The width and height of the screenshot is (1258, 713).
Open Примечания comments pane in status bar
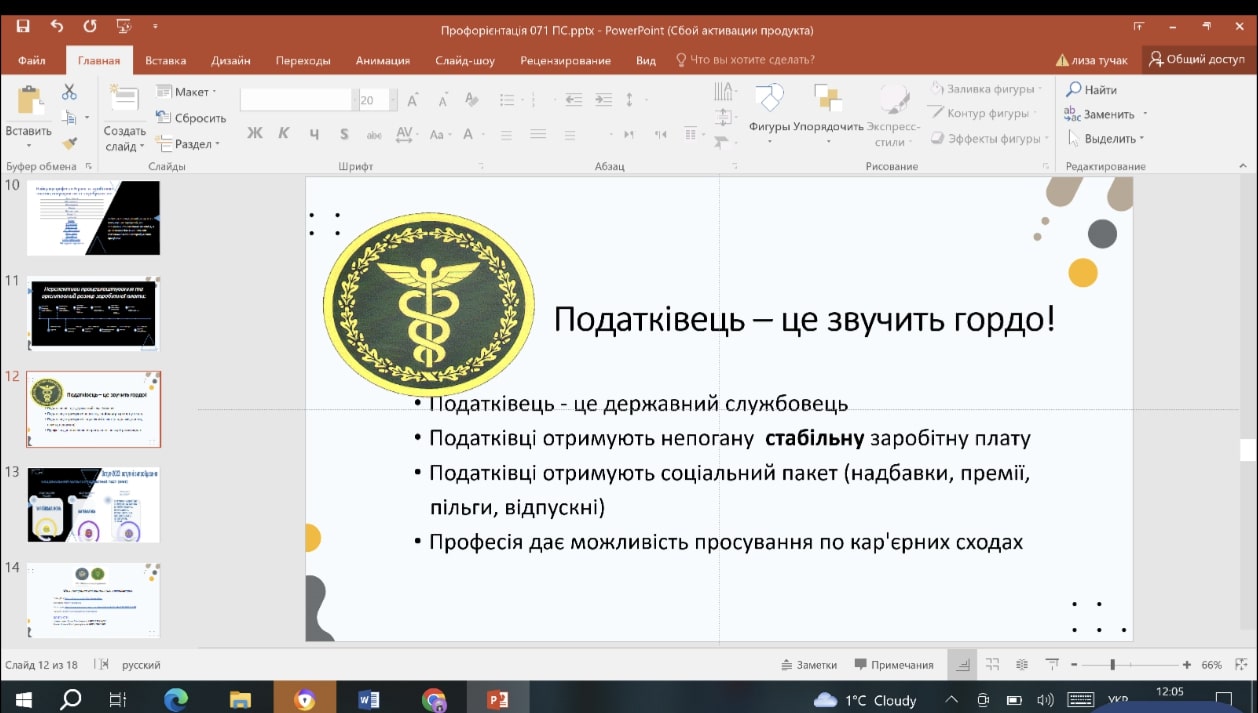[894, 665]
